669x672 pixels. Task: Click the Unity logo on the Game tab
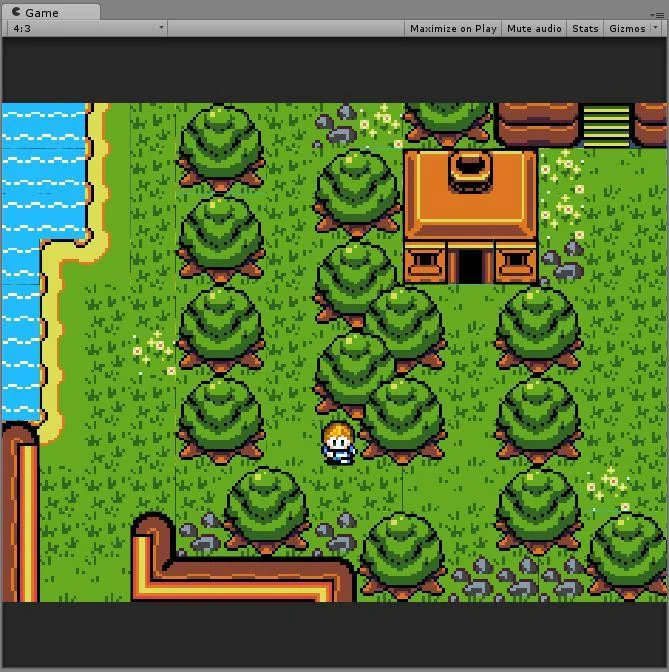click(x=16, y=12)
